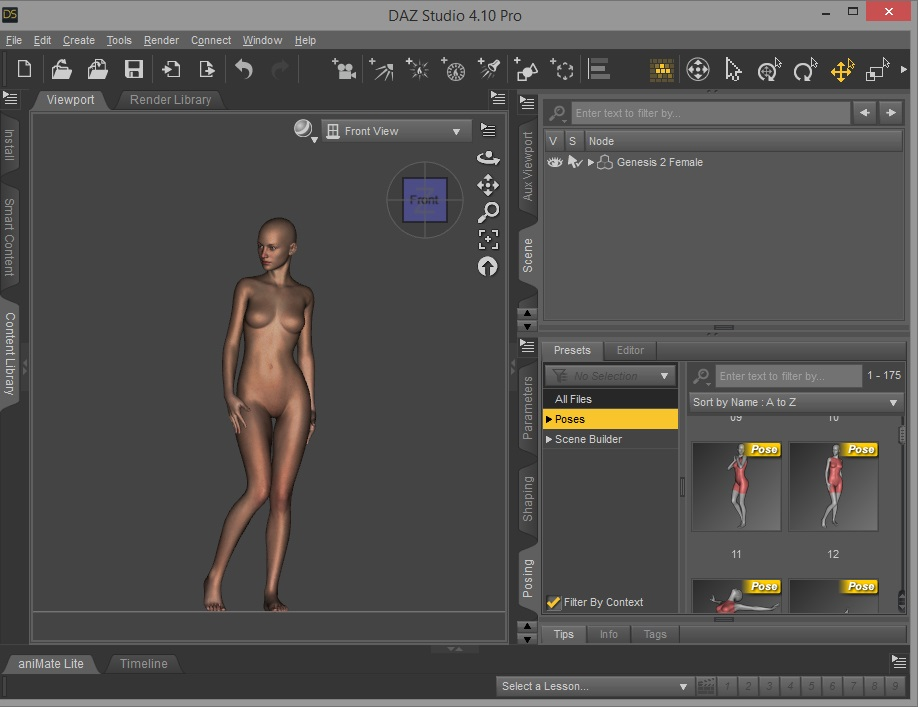This screenshot has height=707, width=918.
Task: Click the scene filter left arrow button
Action: coord(865,112)
